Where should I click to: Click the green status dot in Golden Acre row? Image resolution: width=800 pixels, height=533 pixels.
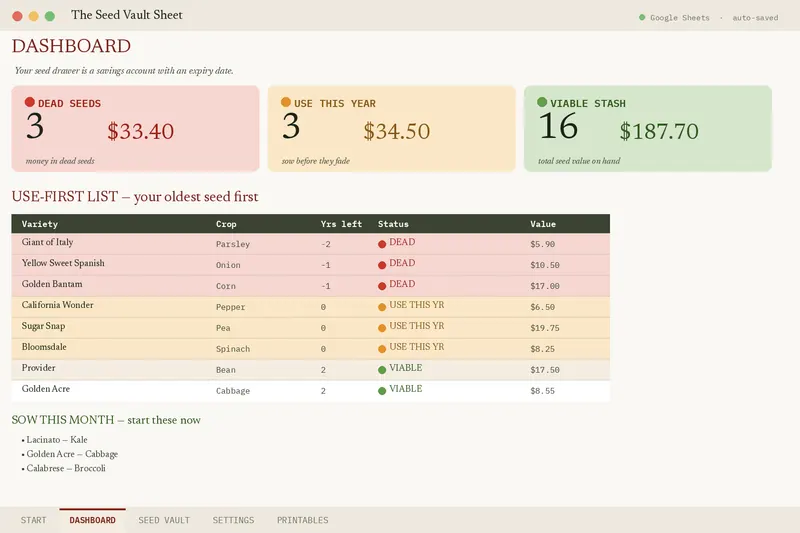[382, 391]
